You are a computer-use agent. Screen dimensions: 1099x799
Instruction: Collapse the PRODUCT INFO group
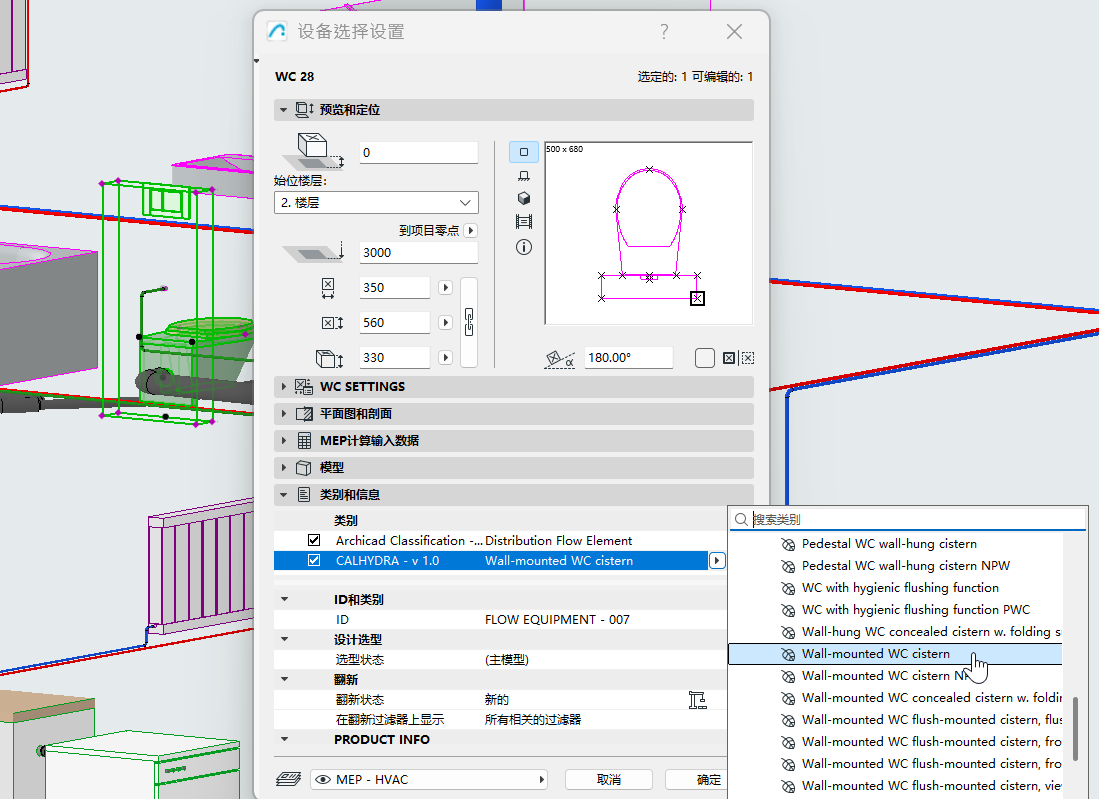285,739
